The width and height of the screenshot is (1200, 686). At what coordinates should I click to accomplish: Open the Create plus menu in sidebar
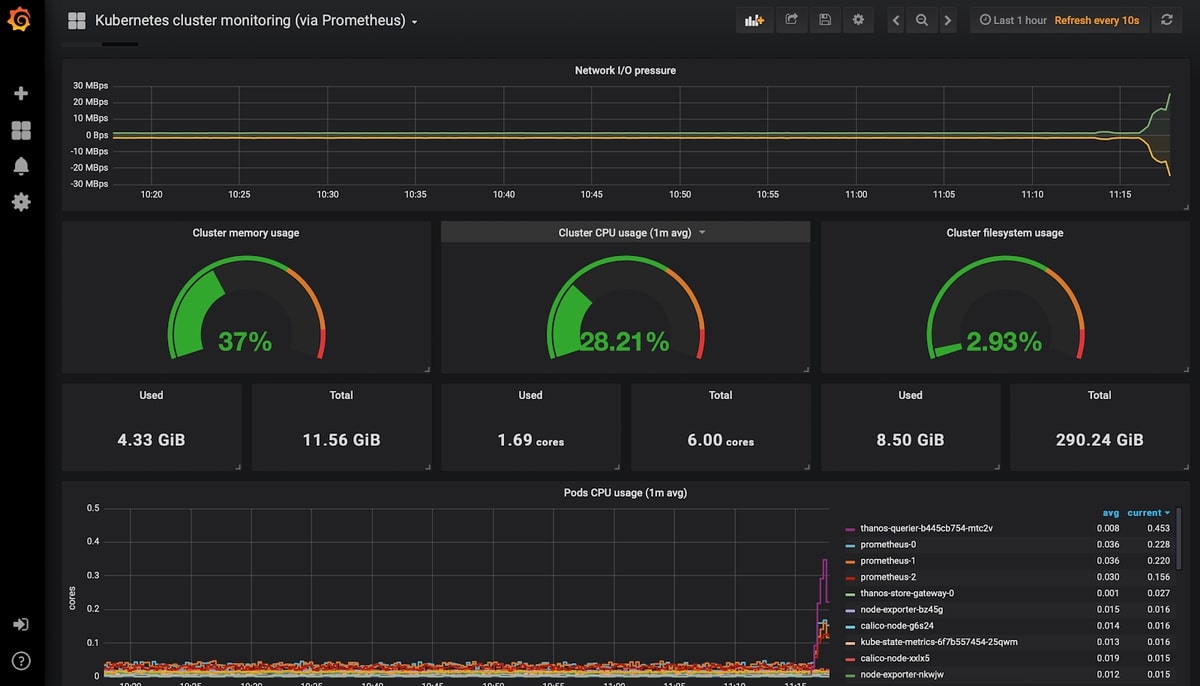click(x=21, y=94)
